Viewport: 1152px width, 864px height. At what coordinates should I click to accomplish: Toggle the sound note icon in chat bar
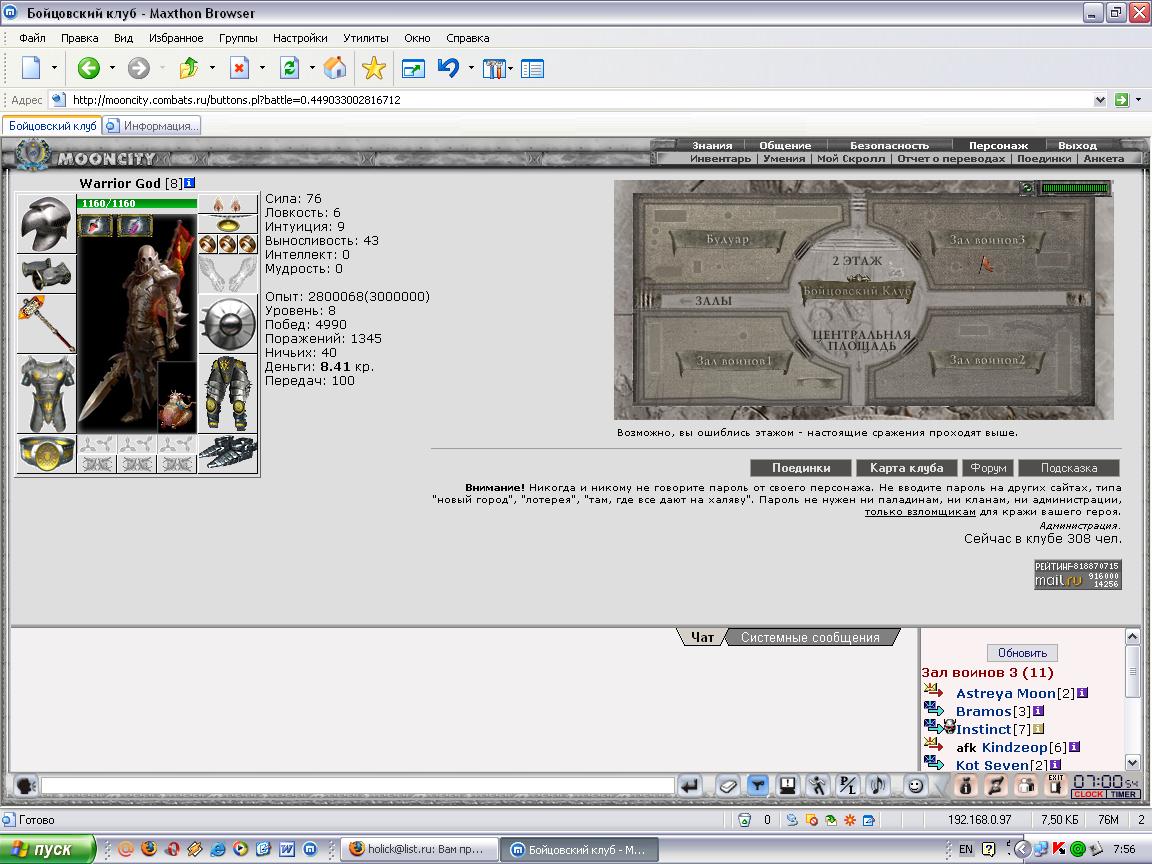877,786
